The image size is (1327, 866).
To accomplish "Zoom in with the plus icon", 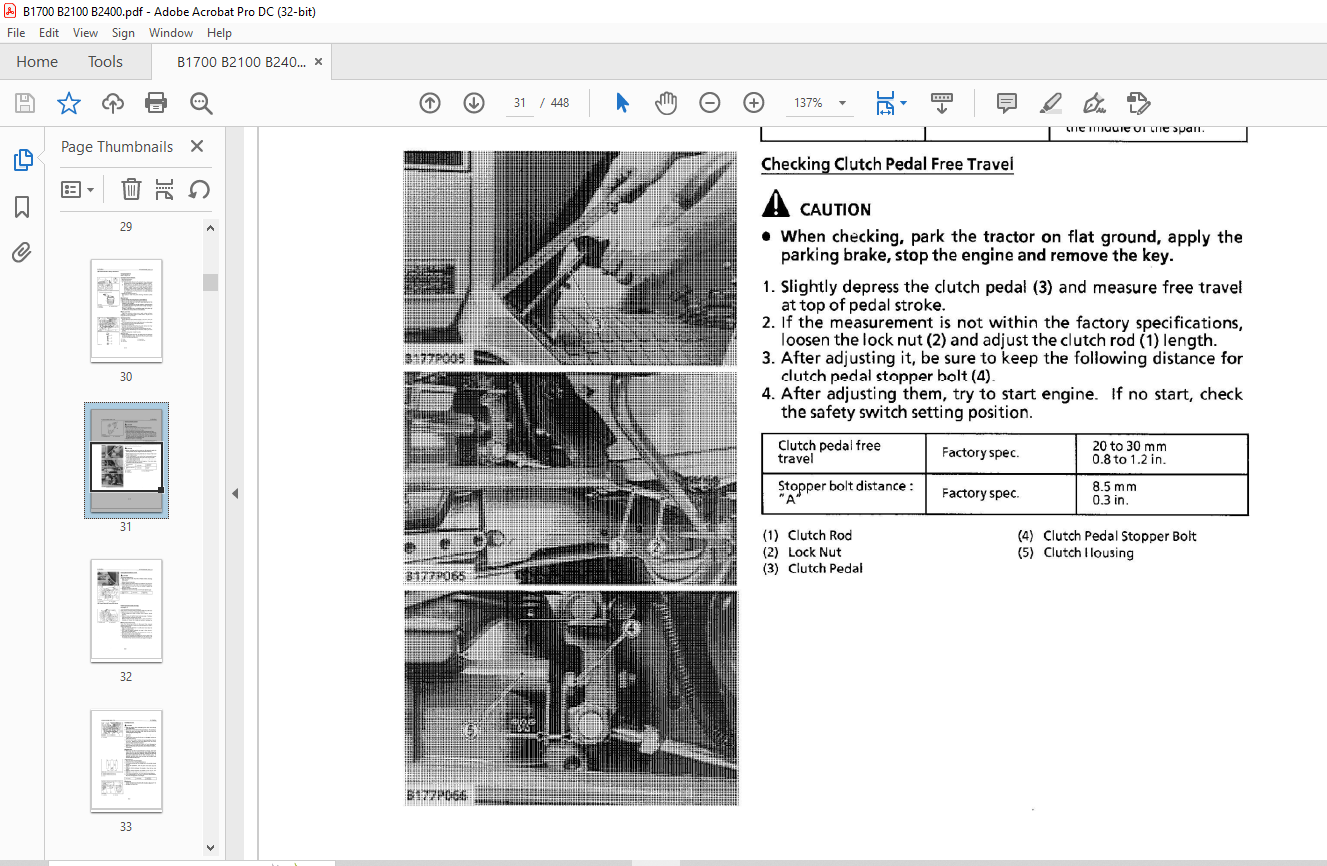I will (x=754, y=103).
